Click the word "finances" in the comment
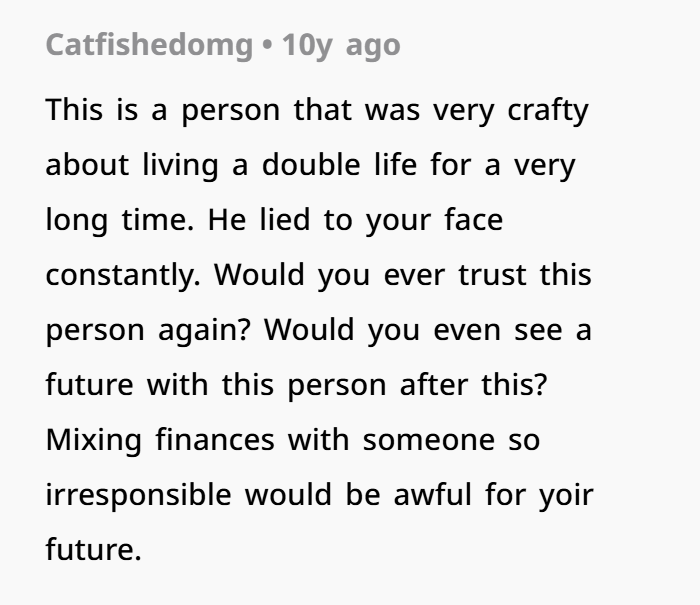Viewport: 700px width, 605px height. [x=211, y=439]
